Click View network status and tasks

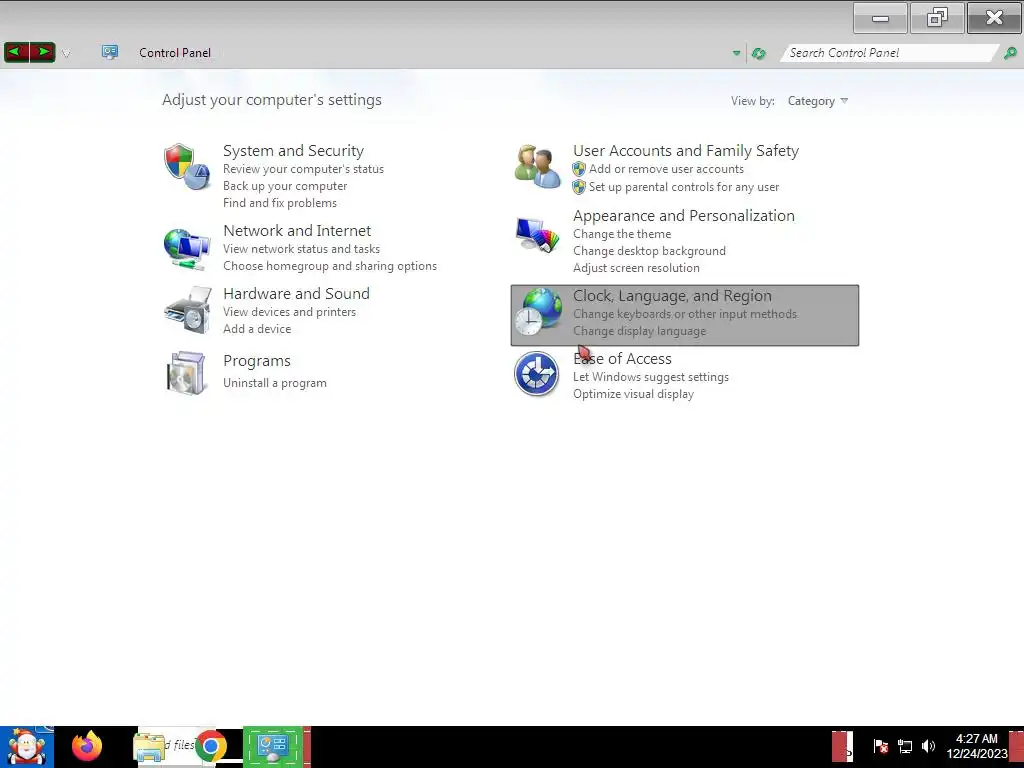[x=301, y=249]
